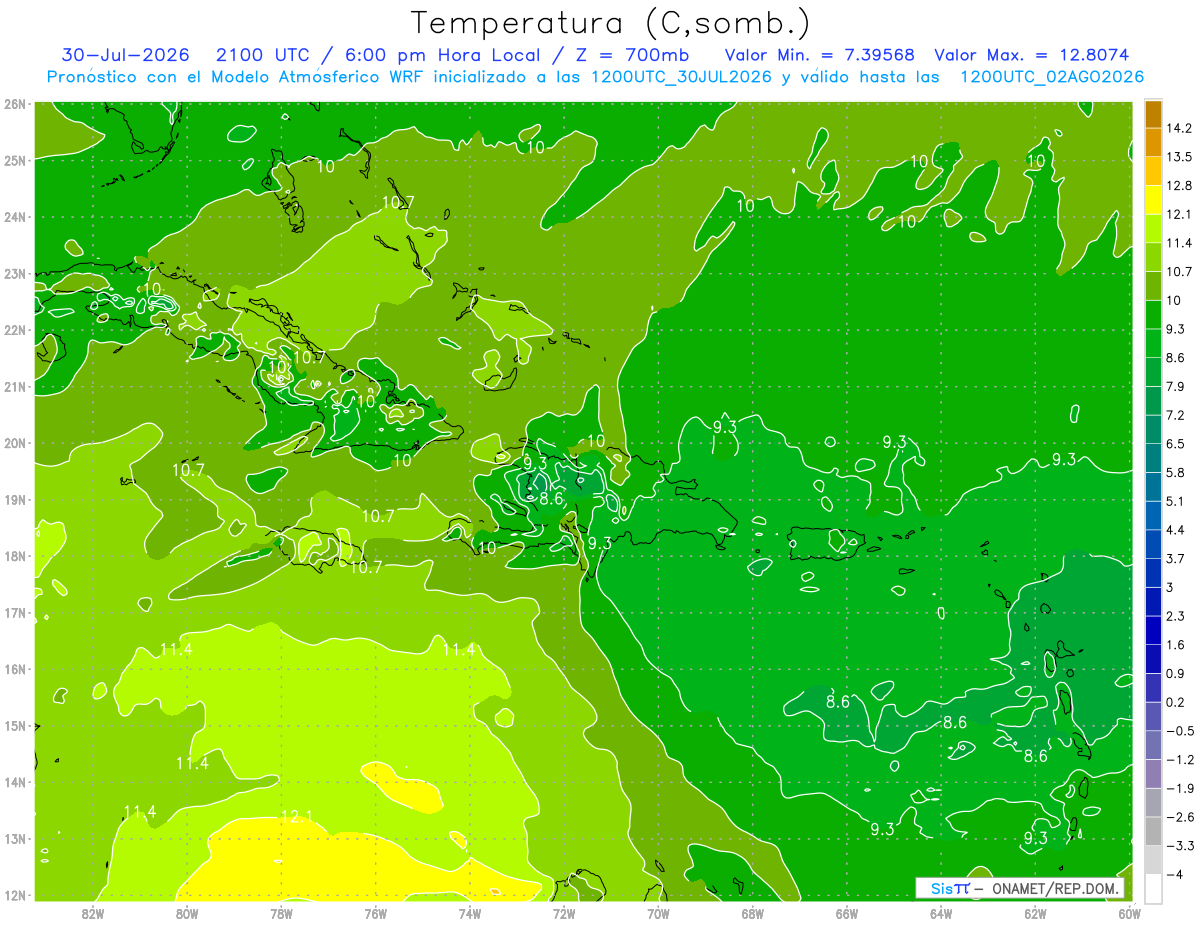Click the "64W" longitude axis label
Image resolution: width=1200 pixels, height=927 pixels.
tap(941, 913)
